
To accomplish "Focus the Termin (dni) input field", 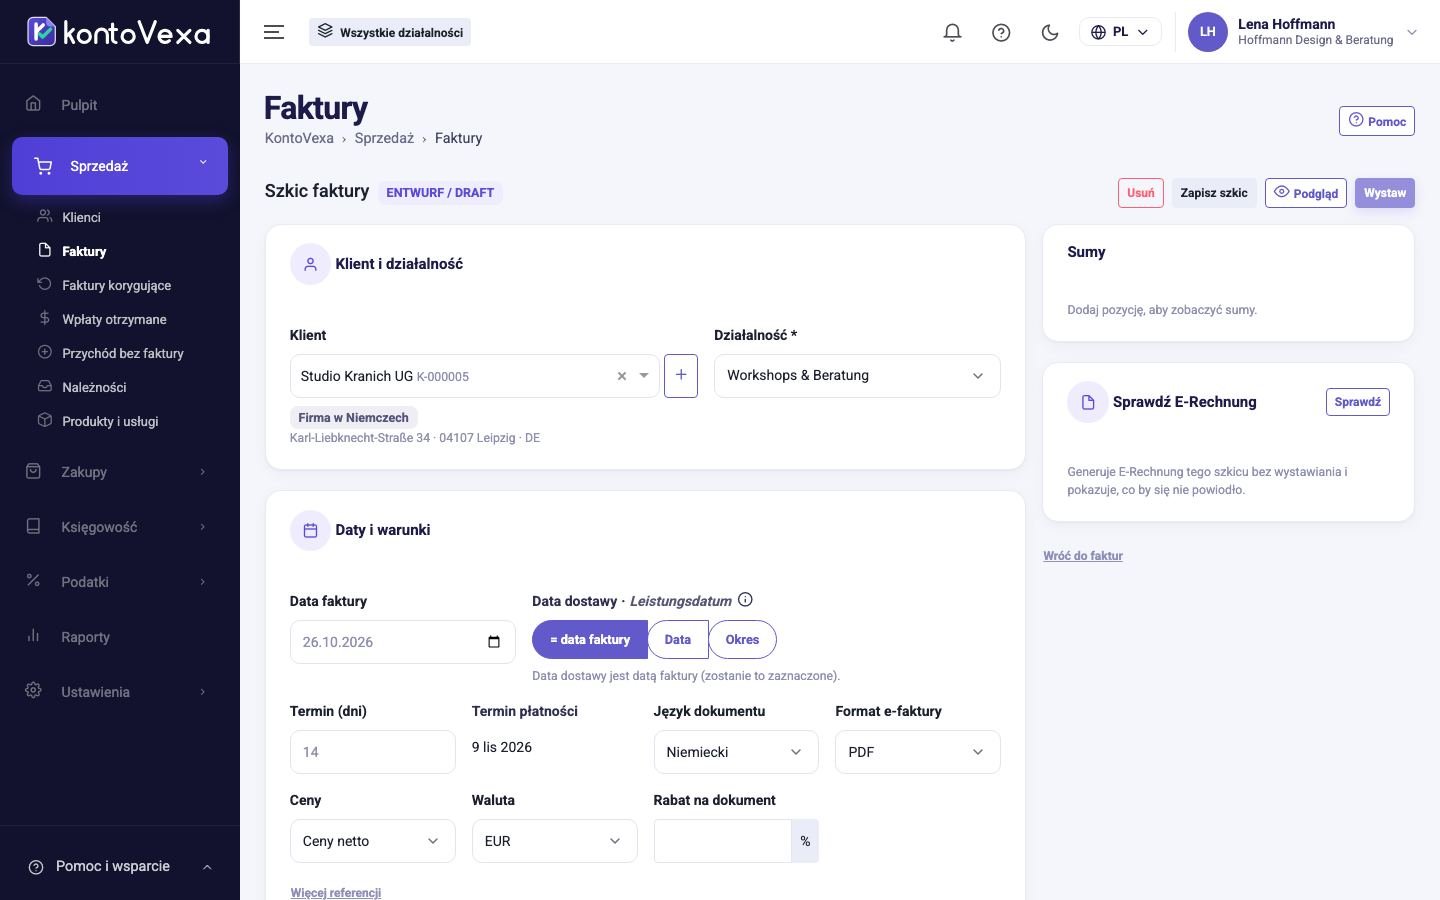I will click(x=372, y=752).
